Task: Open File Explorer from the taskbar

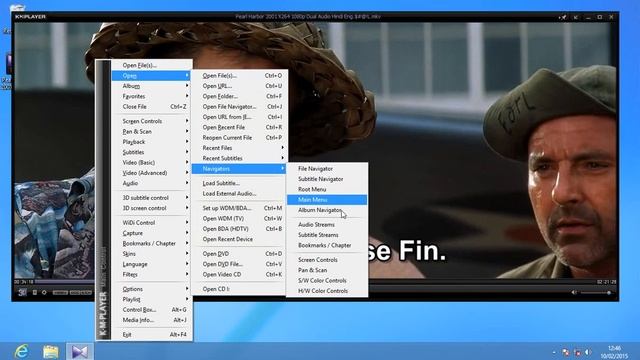Action: point(50,351)
